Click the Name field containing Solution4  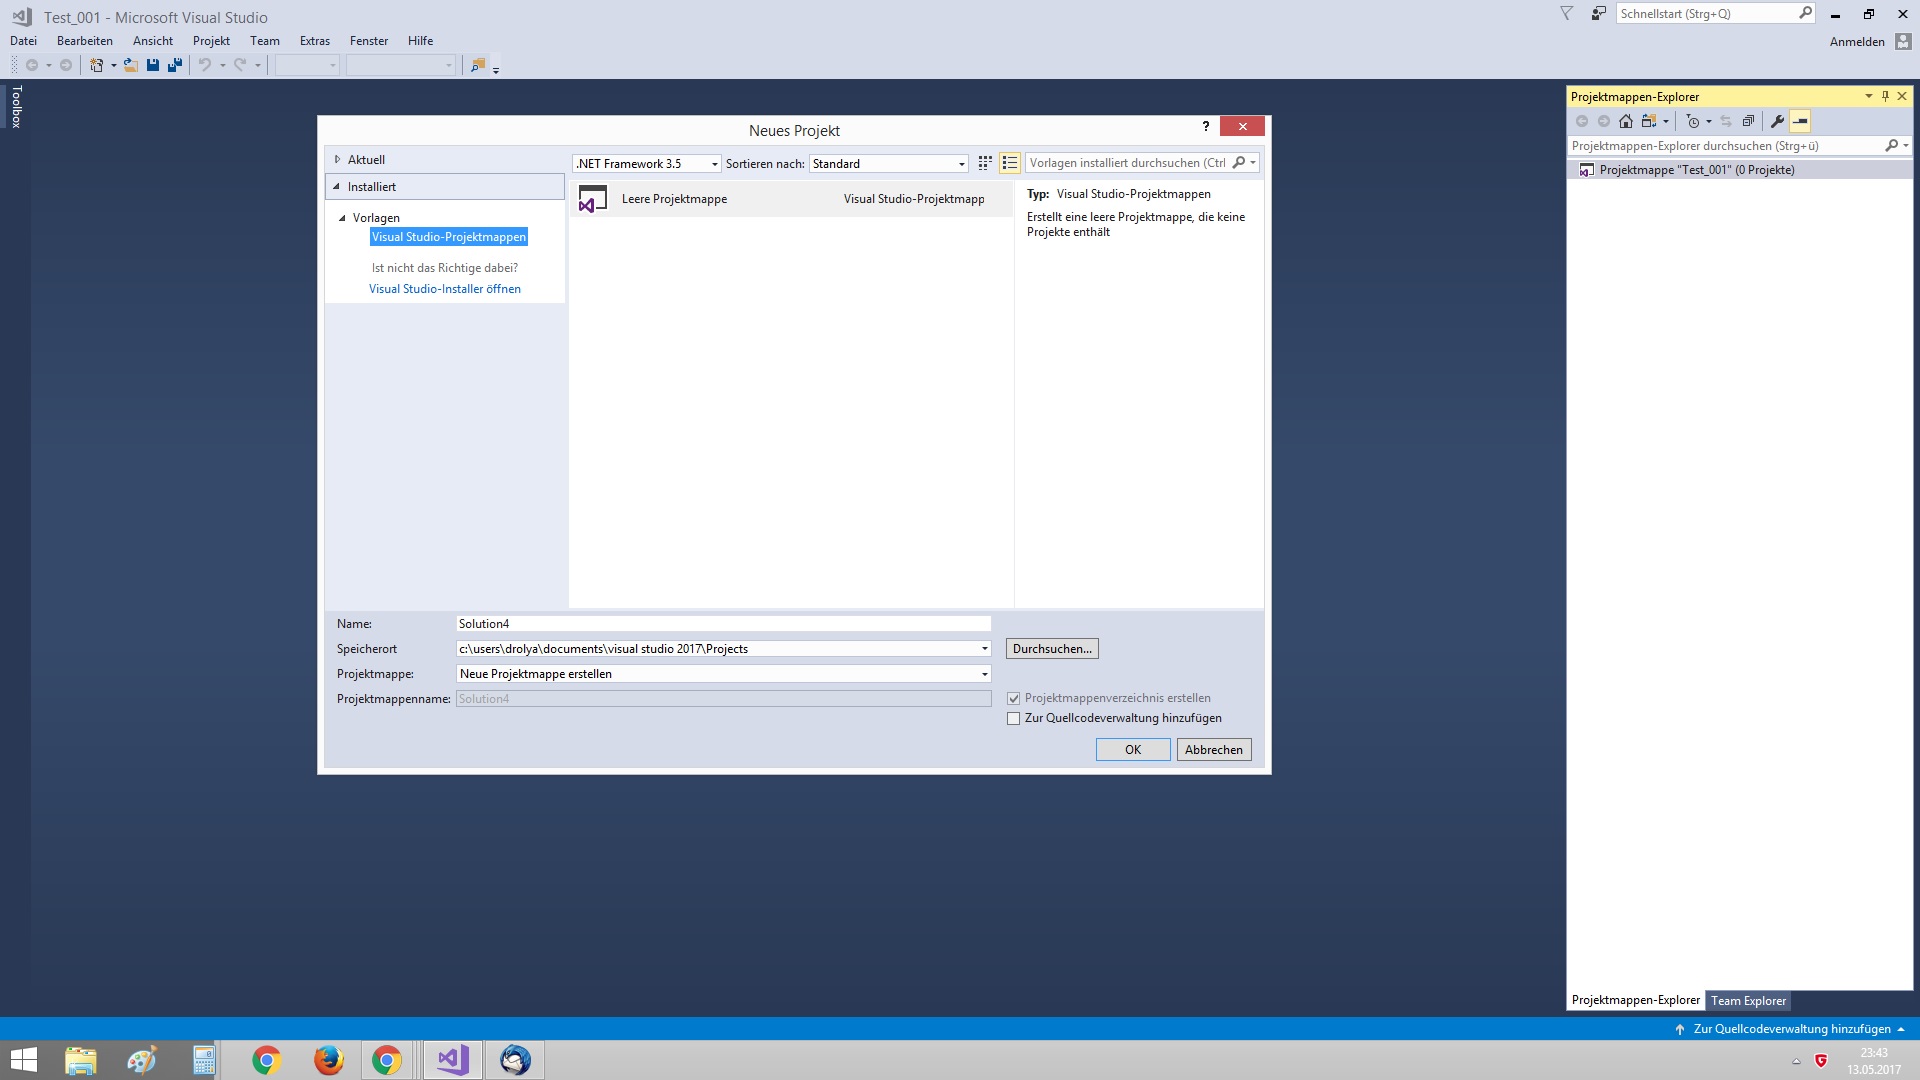coord(724,624)
